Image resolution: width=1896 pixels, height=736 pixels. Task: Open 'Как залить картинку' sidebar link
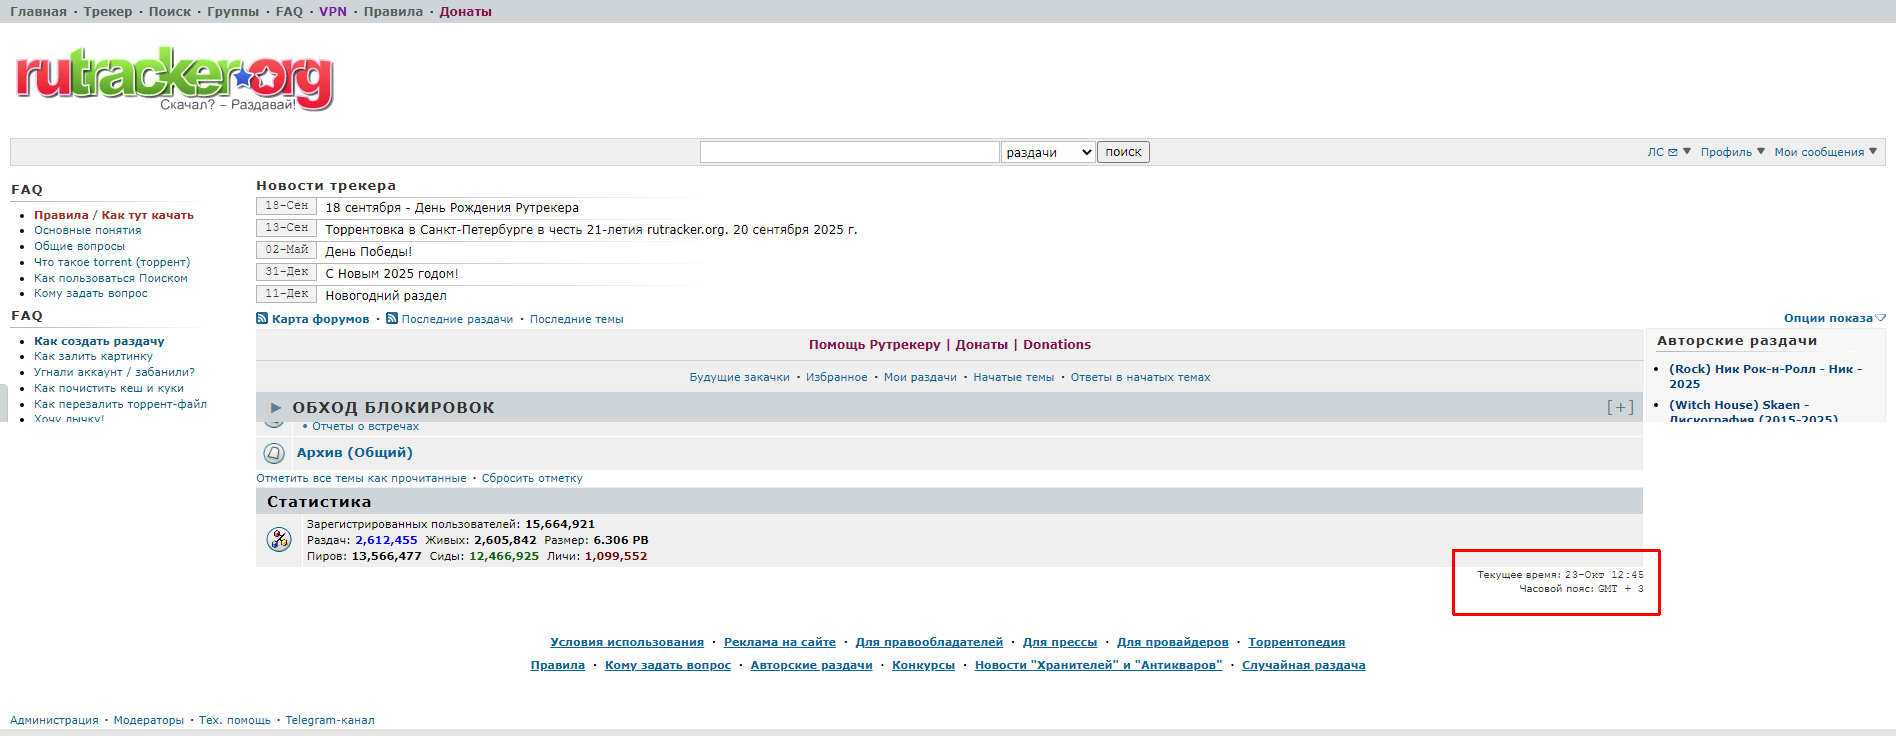pos(94,356)
